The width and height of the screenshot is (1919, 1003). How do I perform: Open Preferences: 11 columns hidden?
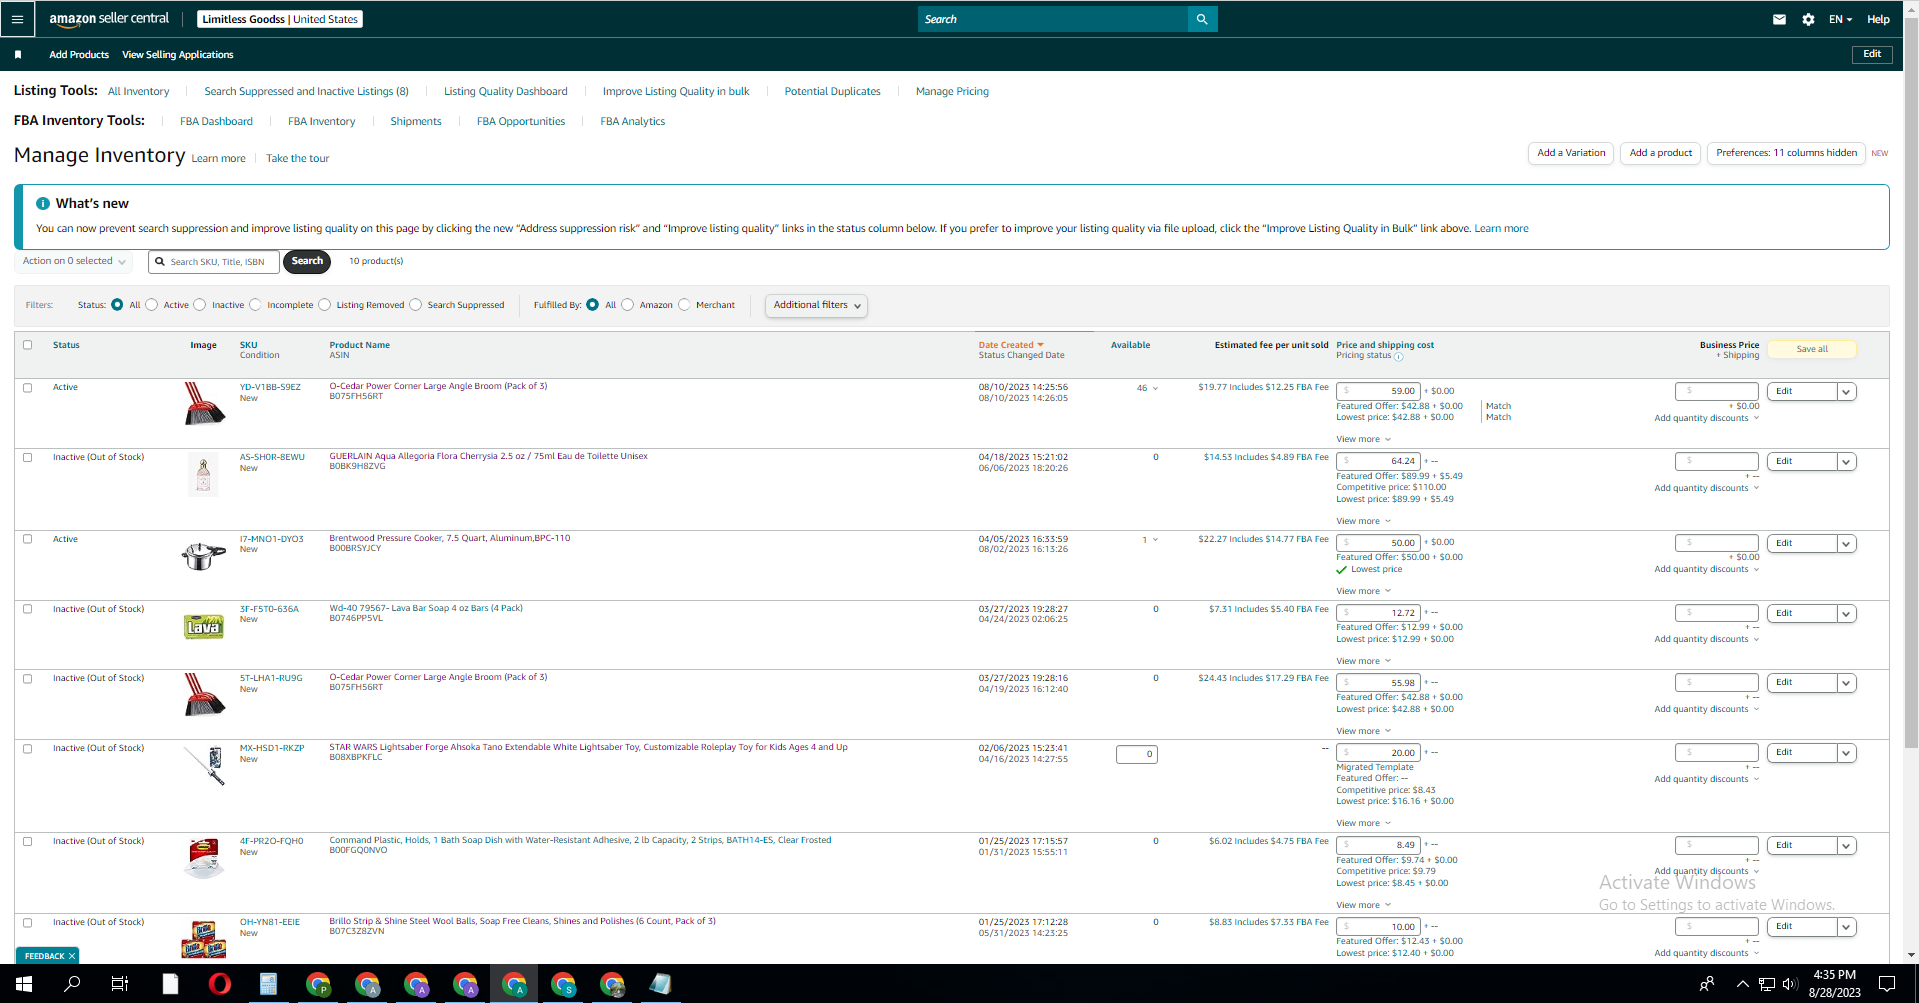click(x=1786, y=153)
